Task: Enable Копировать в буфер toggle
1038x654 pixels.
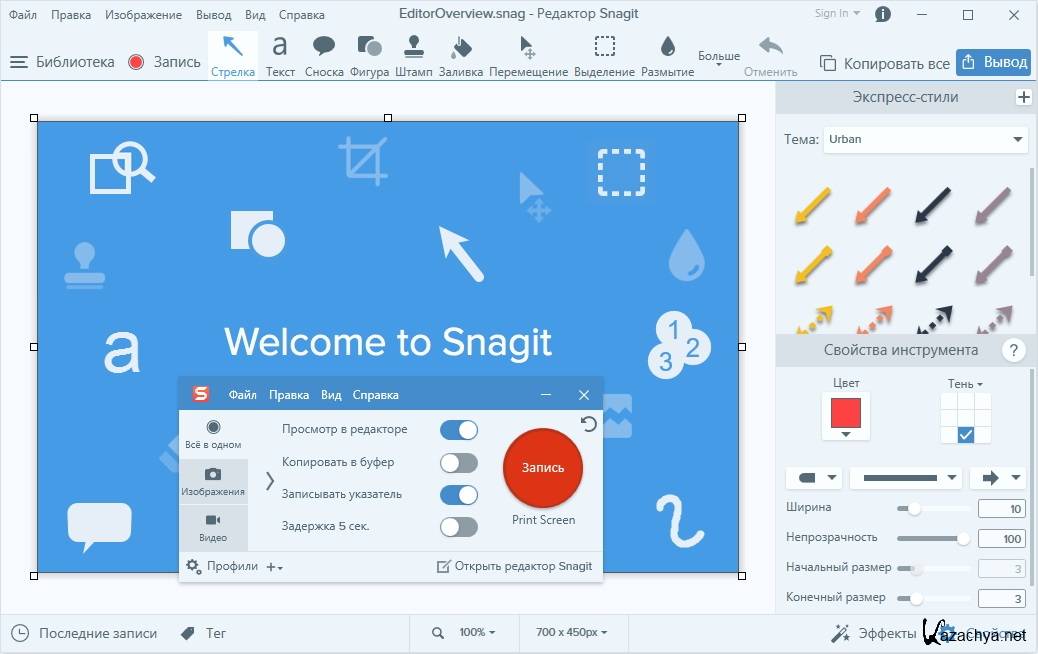Action: [x=459, y=462]
